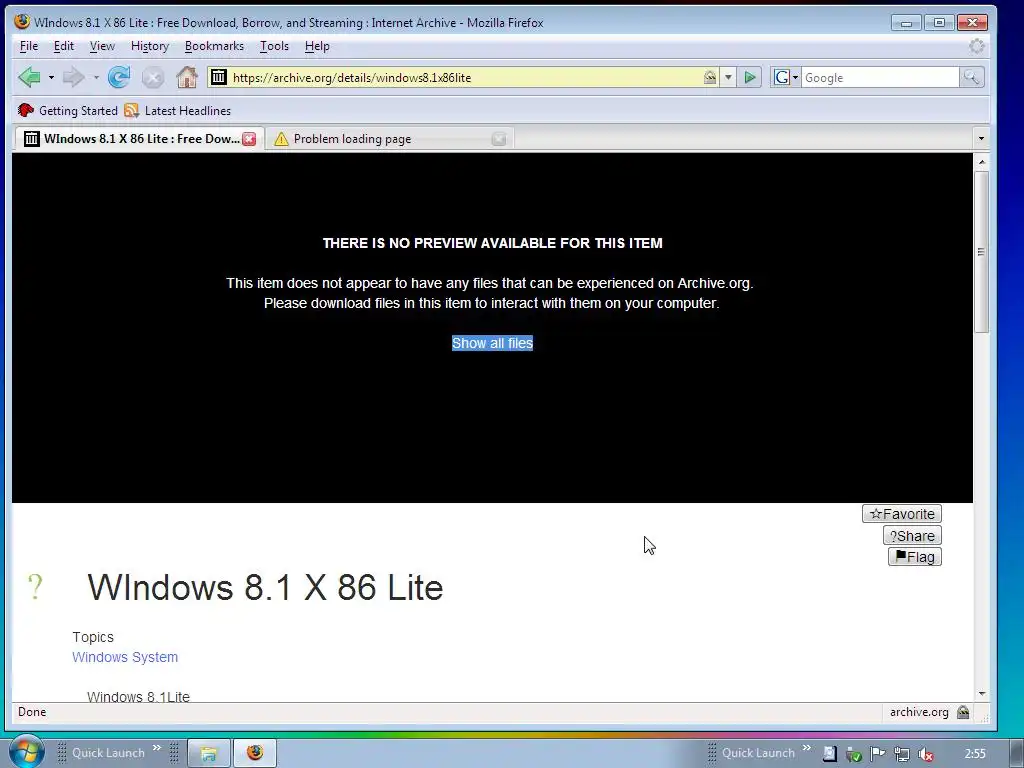
Task: Switch to the Problem loading page tab
Action: coord(389,138)
